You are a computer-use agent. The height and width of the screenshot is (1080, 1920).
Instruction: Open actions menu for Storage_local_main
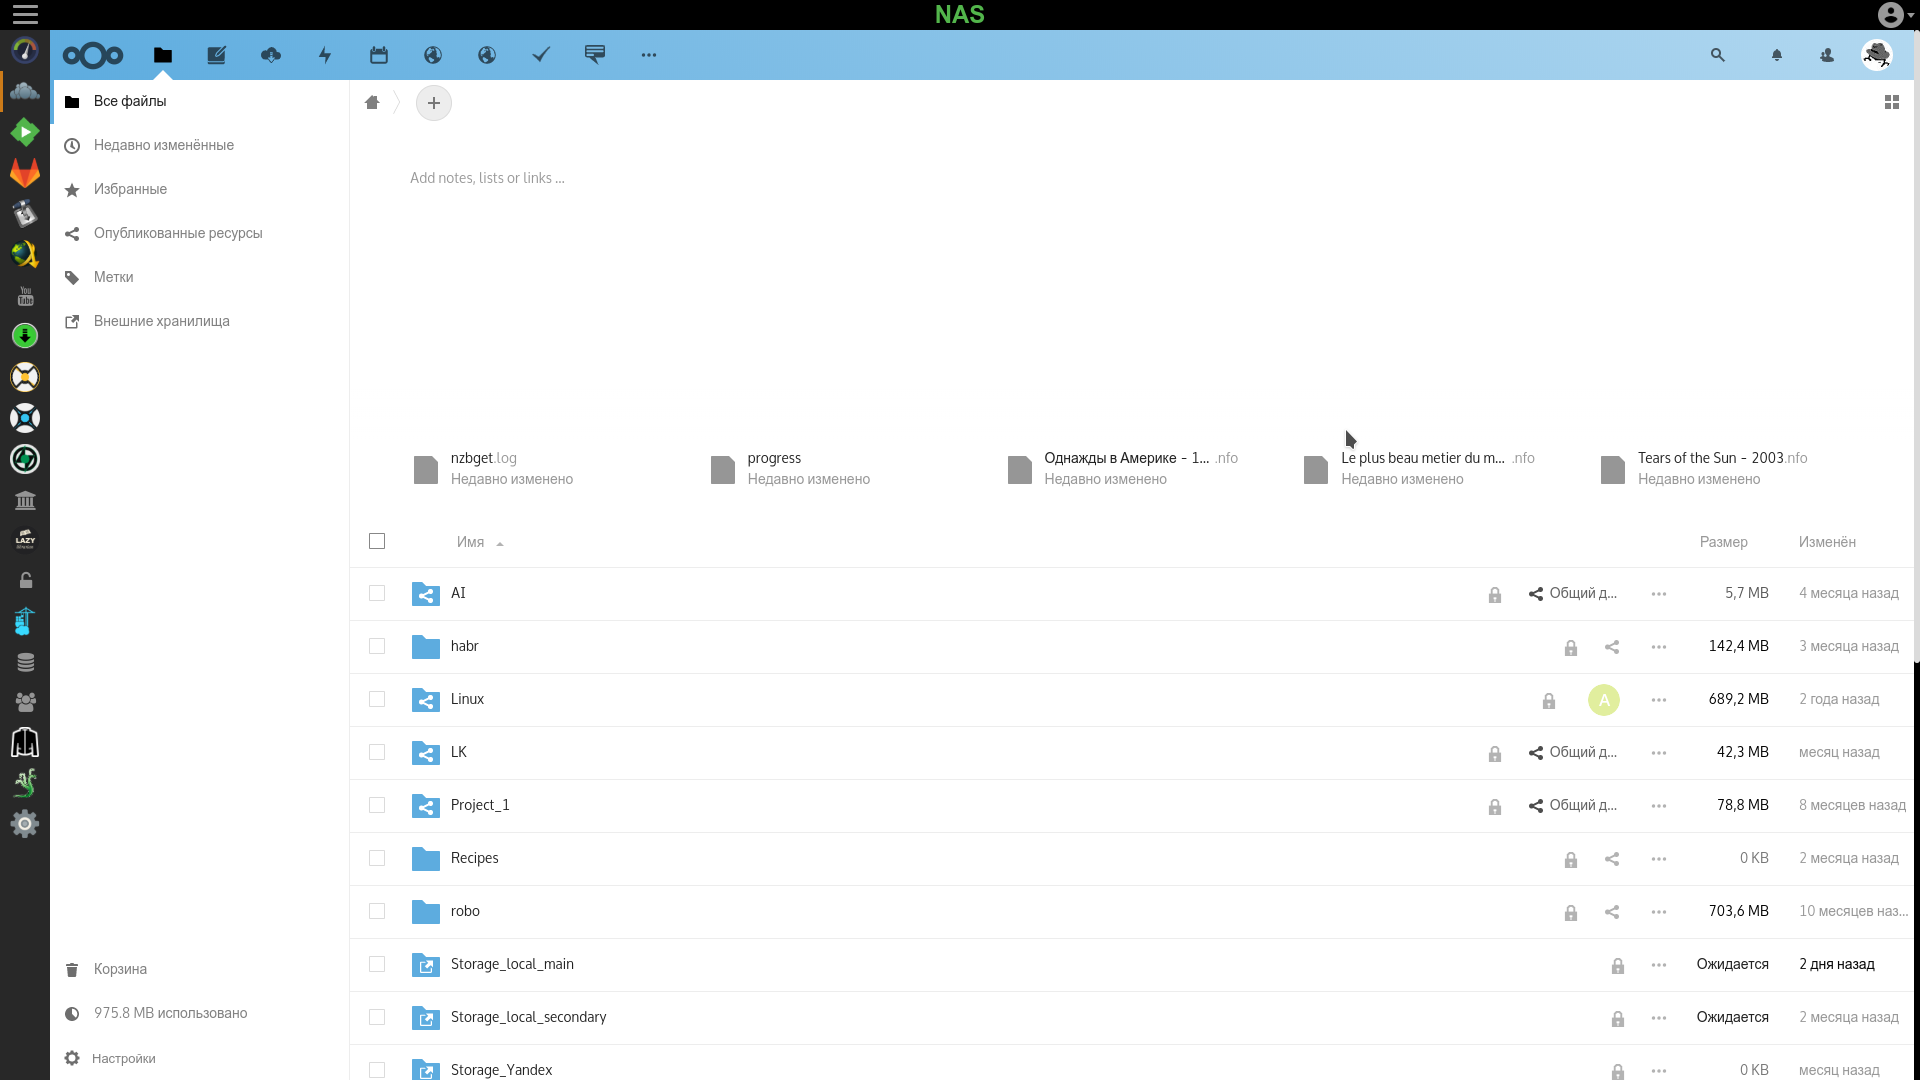1659,965
